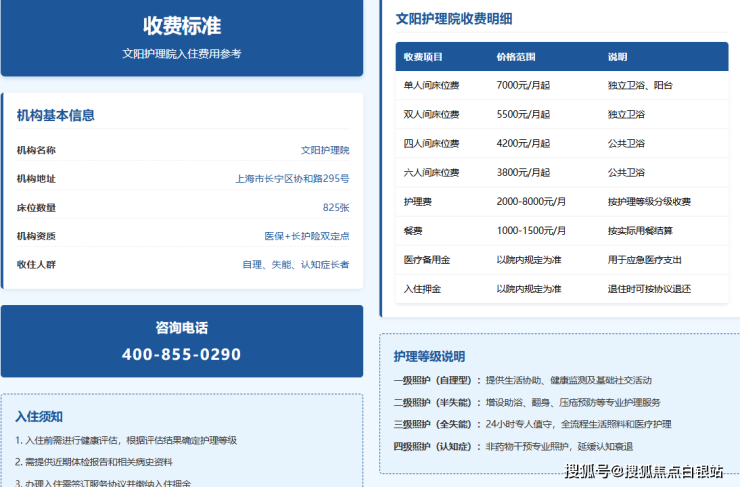Click the 六人间床位费 row label
This screenshot has width=740, height=487.
431,173
